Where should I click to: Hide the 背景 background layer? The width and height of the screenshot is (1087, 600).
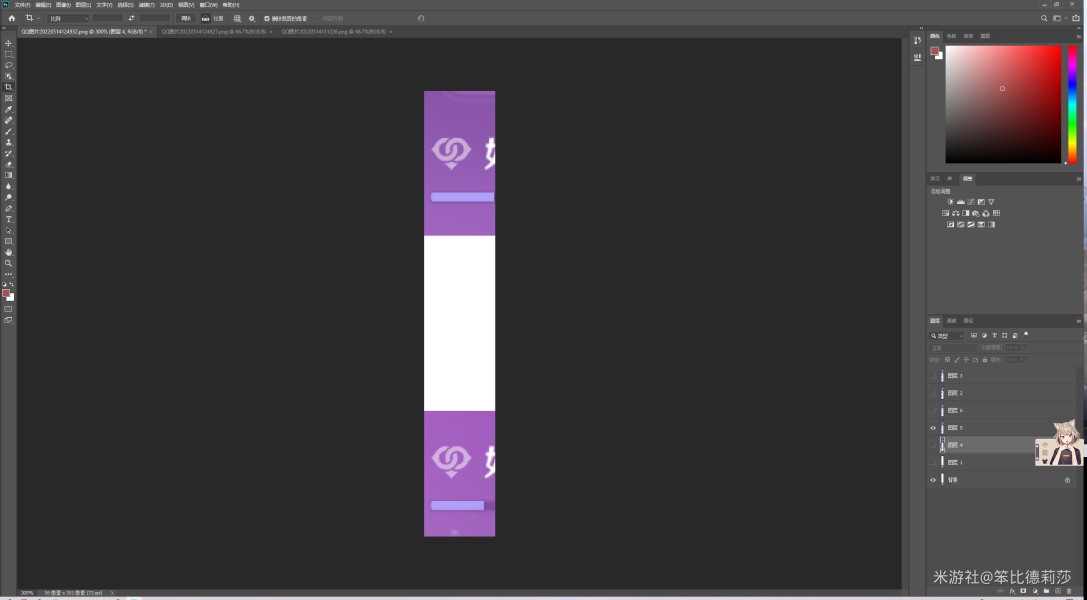(x=933, y=480)
